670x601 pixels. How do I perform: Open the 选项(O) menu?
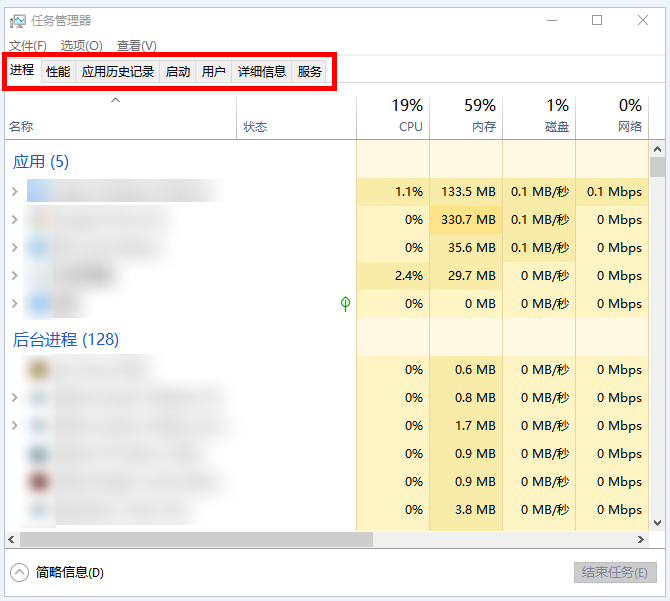click(x=81, y=45)
